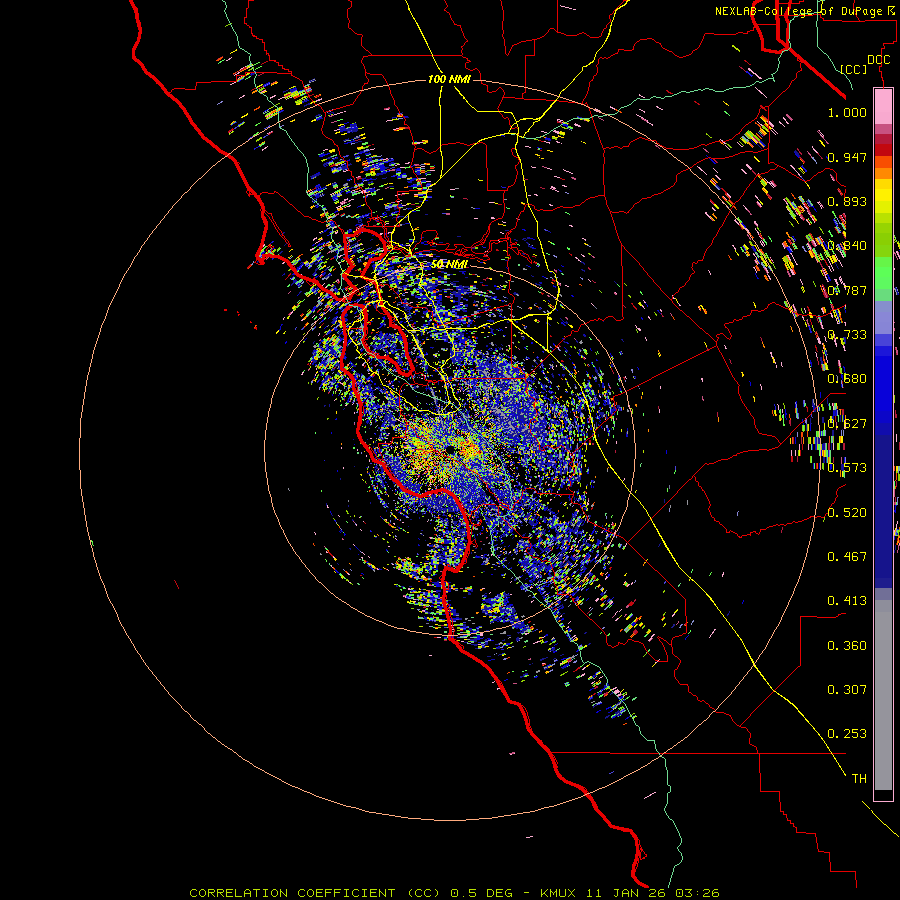Click the [CC] product label
The image size is (900, 900).
853,69
